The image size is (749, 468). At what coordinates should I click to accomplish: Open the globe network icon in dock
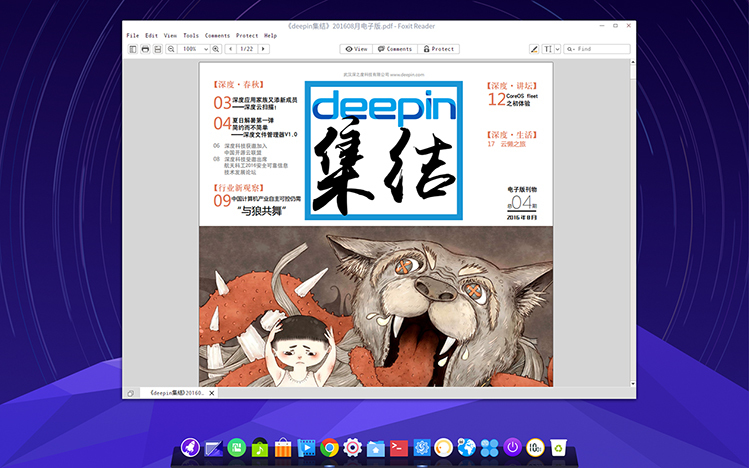466,447
